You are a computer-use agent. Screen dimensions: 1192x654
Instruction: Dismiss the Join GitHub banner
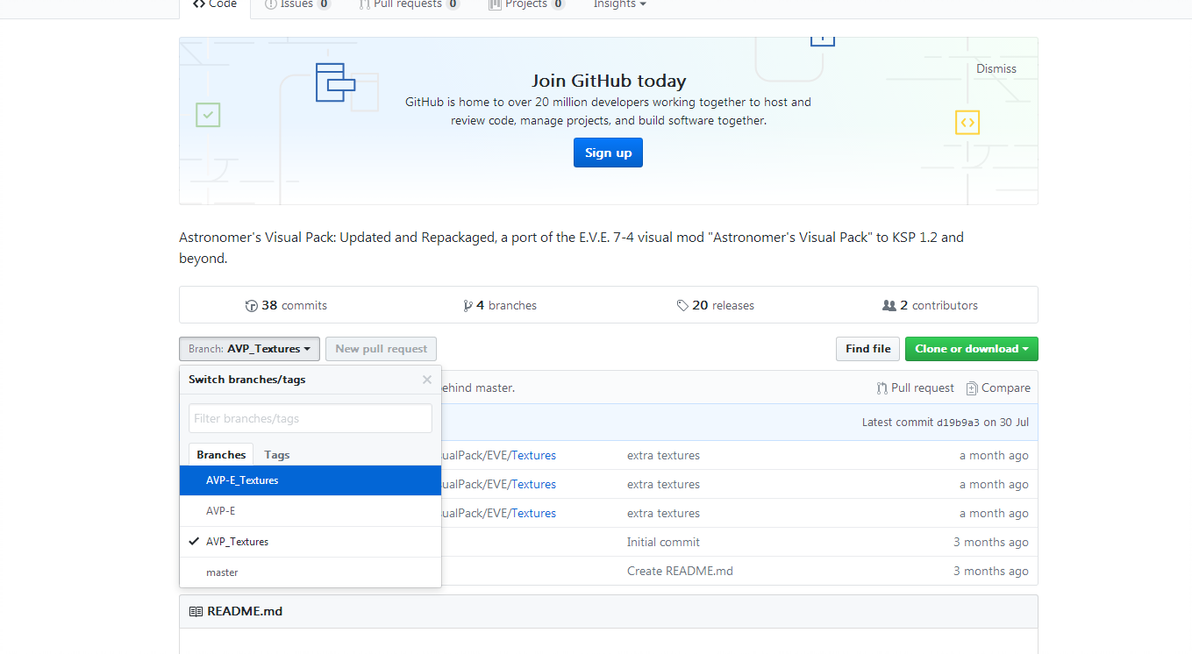(x=996, y=69)
